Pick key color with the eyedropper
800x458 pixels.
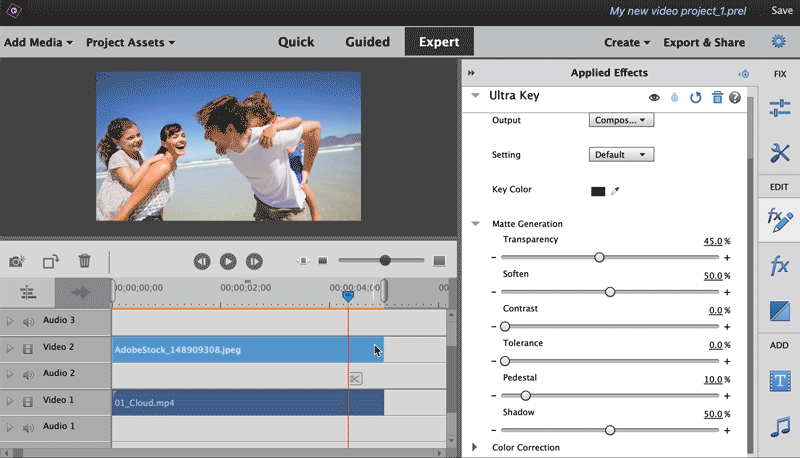[615, 191]
